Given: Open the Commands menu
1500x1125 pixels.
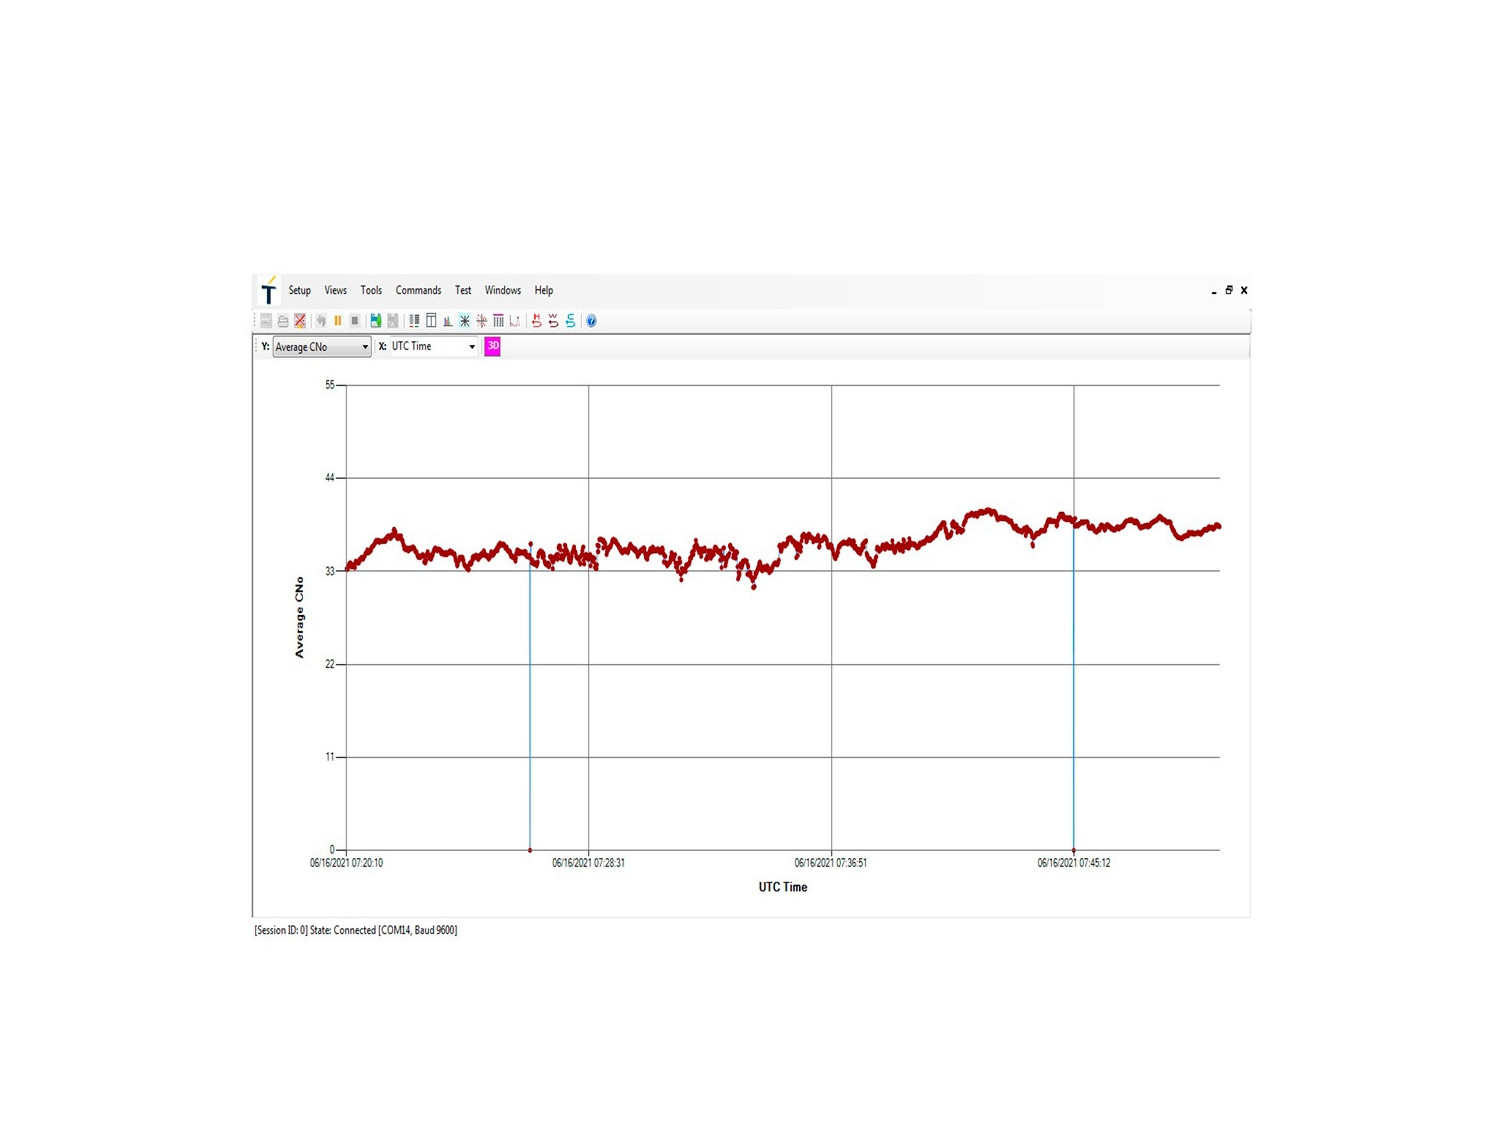Looking at the screenshot, I should 418,291.
